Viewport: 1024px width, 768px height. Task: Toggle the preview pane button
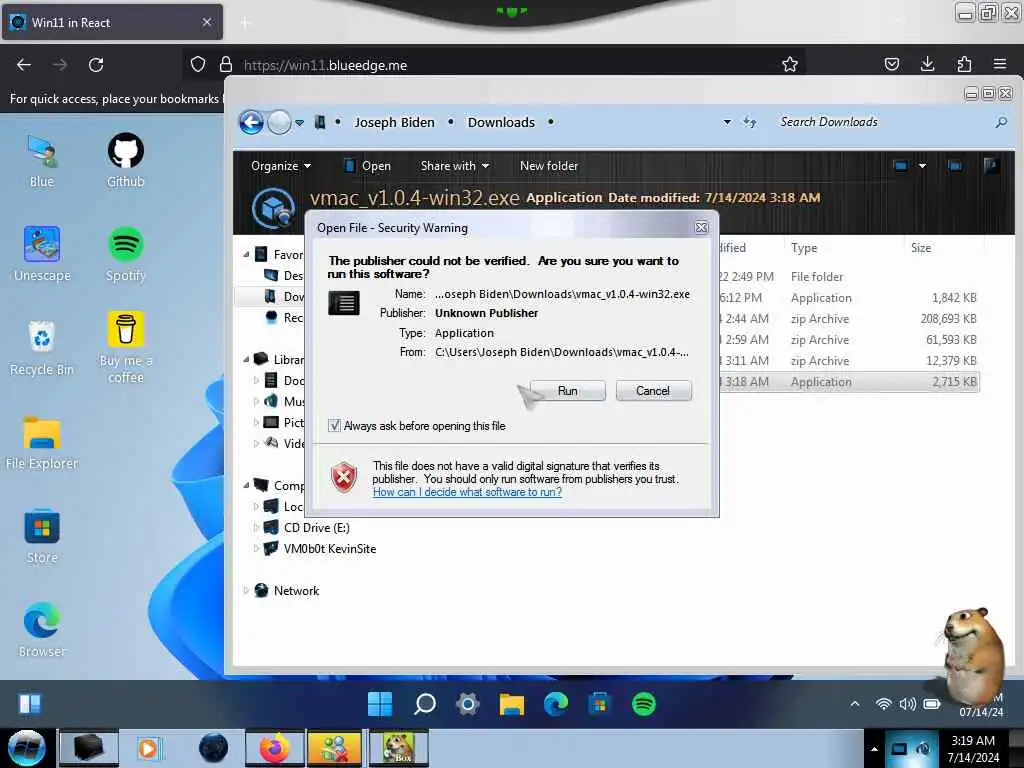click(x=955, y=166)
